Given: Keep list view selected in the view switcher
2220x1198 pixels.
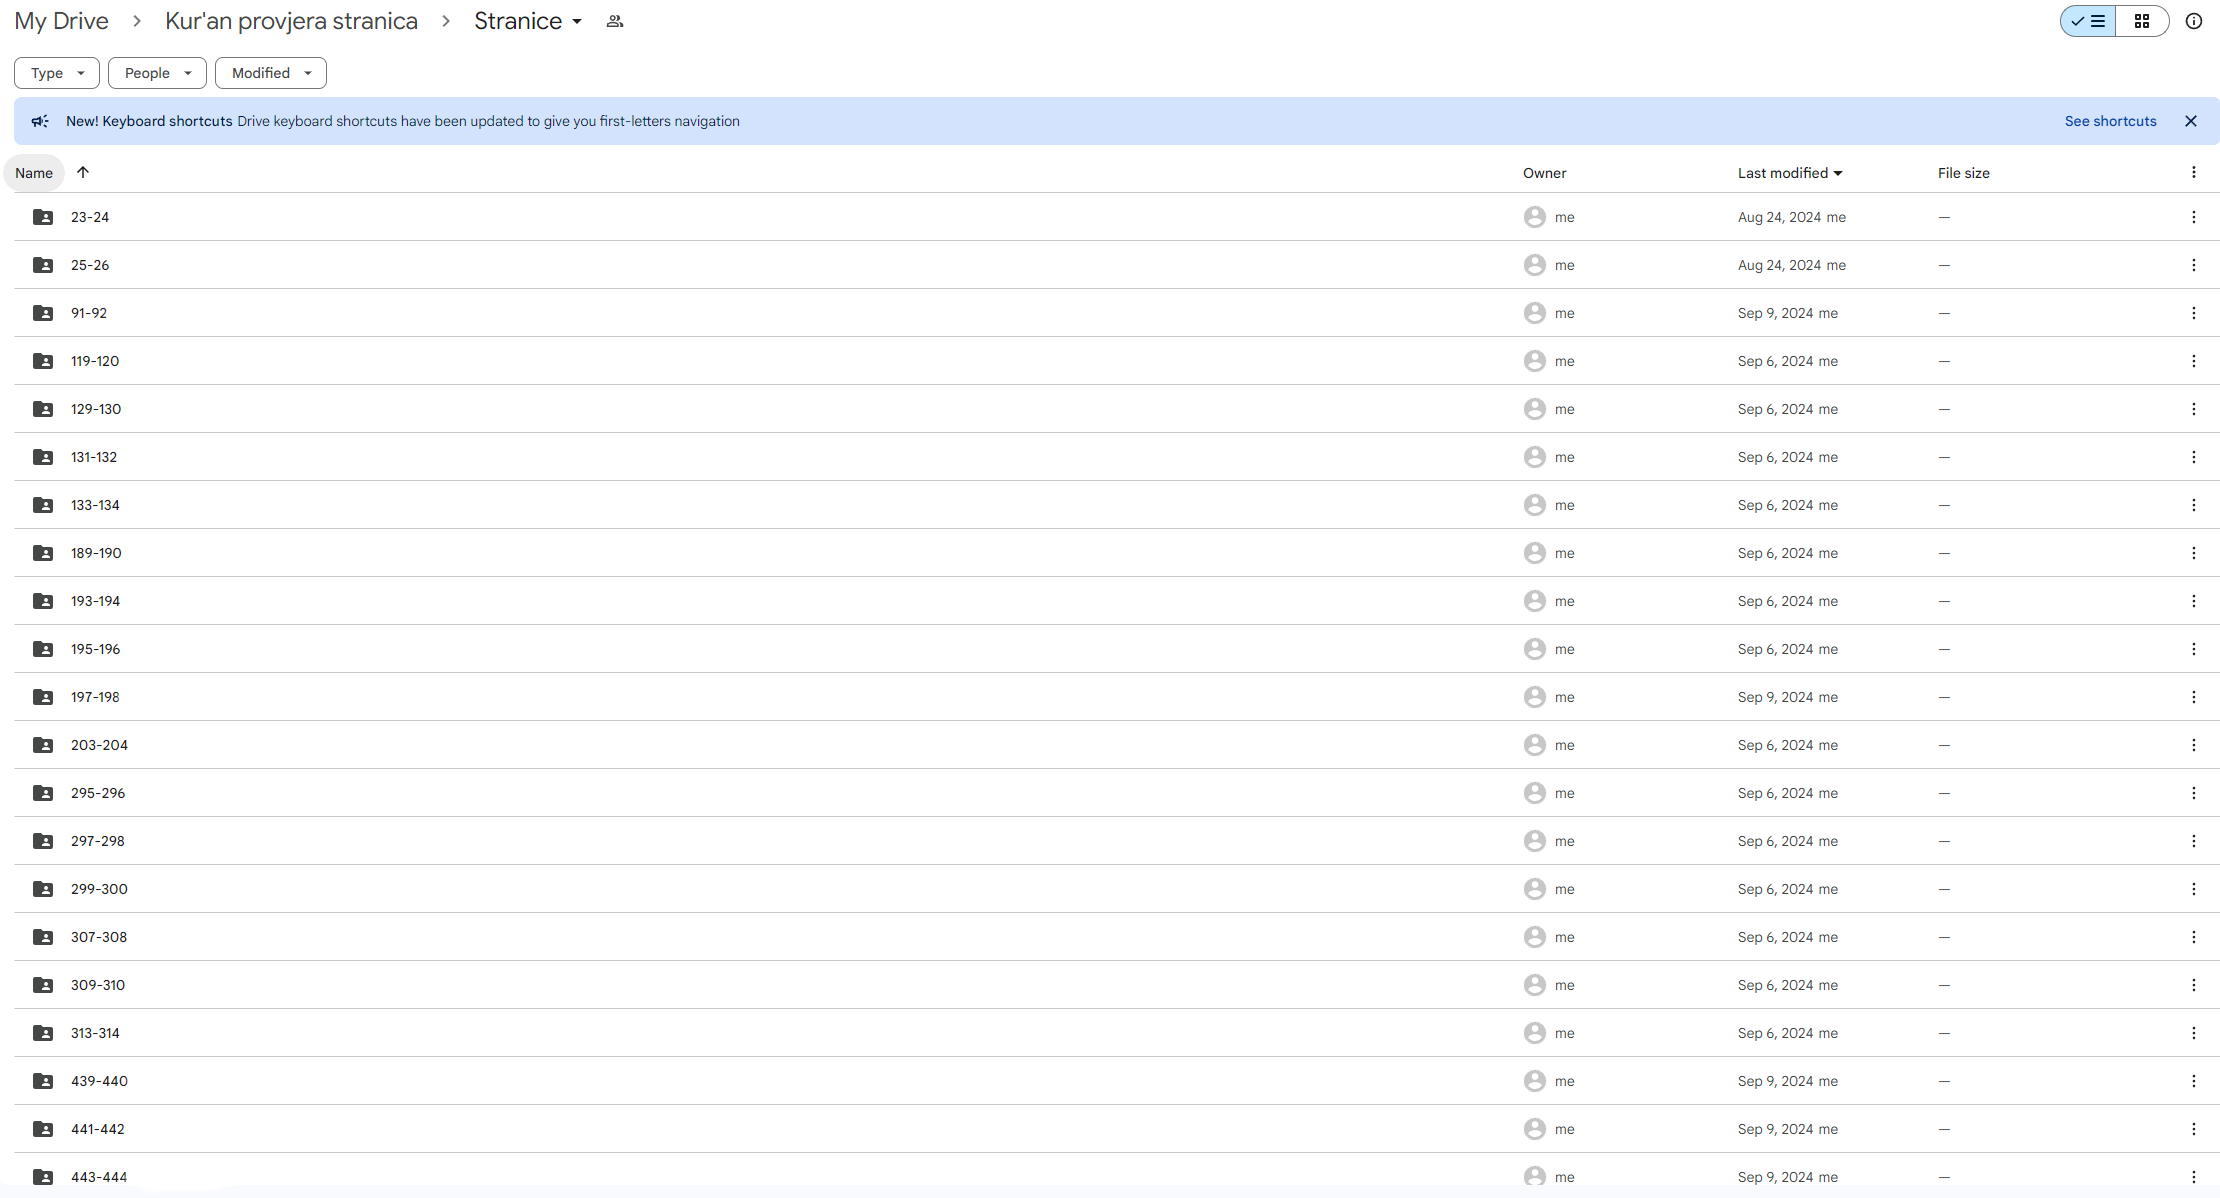Looking at the screenshot, I should (x=2087, y=20).
